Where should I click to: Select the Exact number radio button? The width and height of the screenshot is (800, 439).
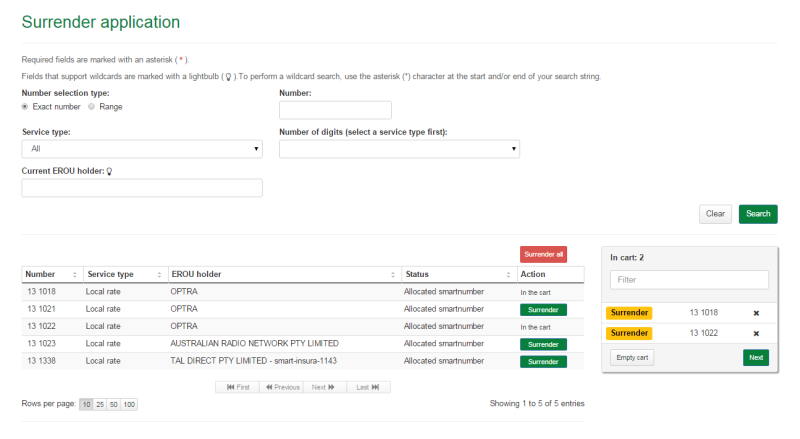[x=25, y=107]
